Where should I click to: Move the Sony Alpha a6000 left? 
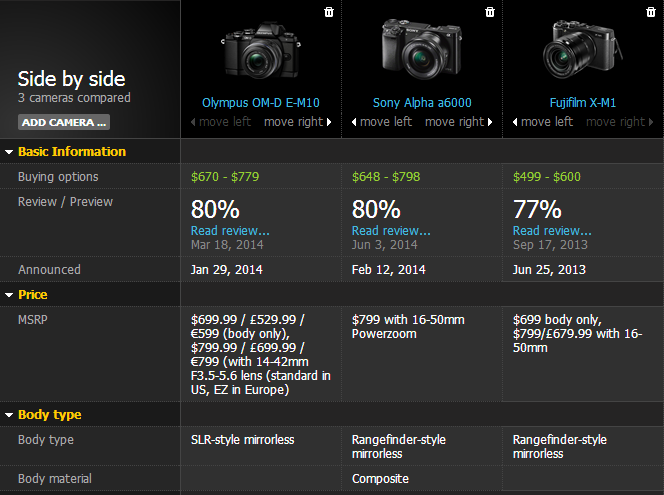(380, 122)
